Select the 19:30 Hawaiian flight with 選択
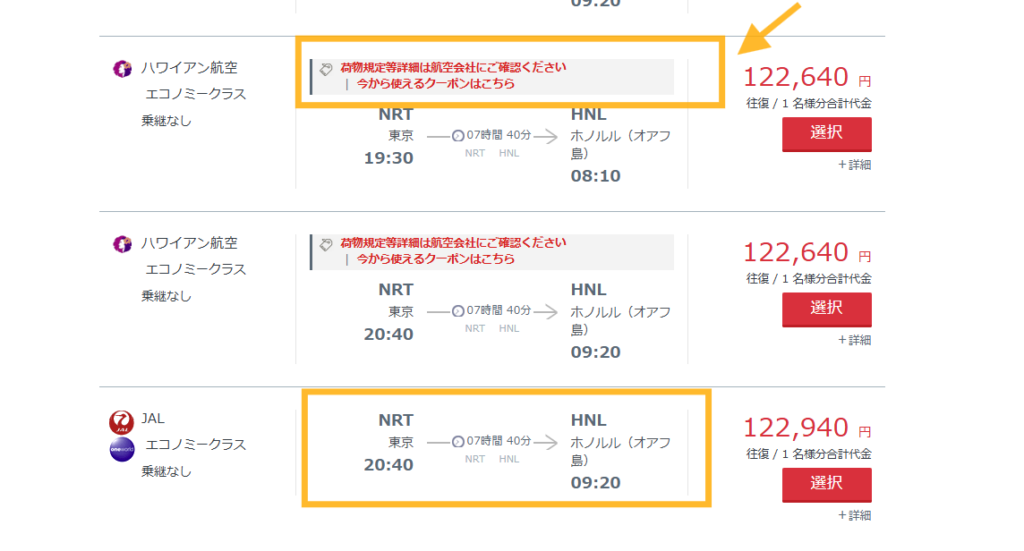This screenshot has width=1024, height=551. pos(827,134)
